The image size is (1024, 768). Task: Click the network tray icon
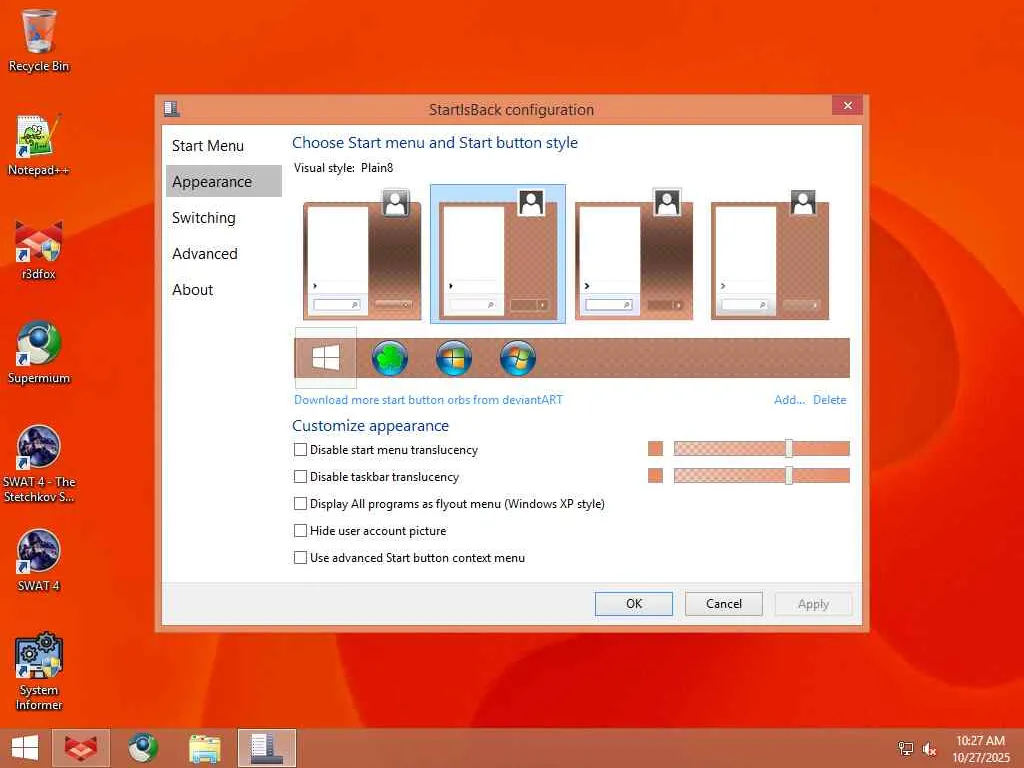tap(905, 748)
